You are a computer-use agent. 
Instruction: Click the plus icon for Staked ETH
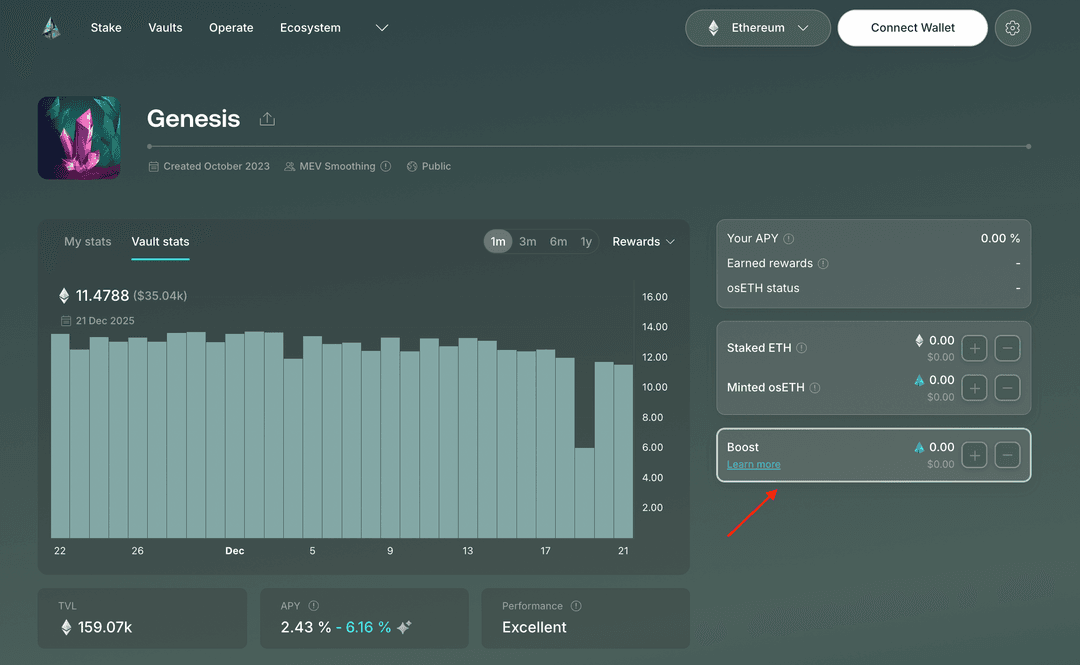[x=974, y=348]
